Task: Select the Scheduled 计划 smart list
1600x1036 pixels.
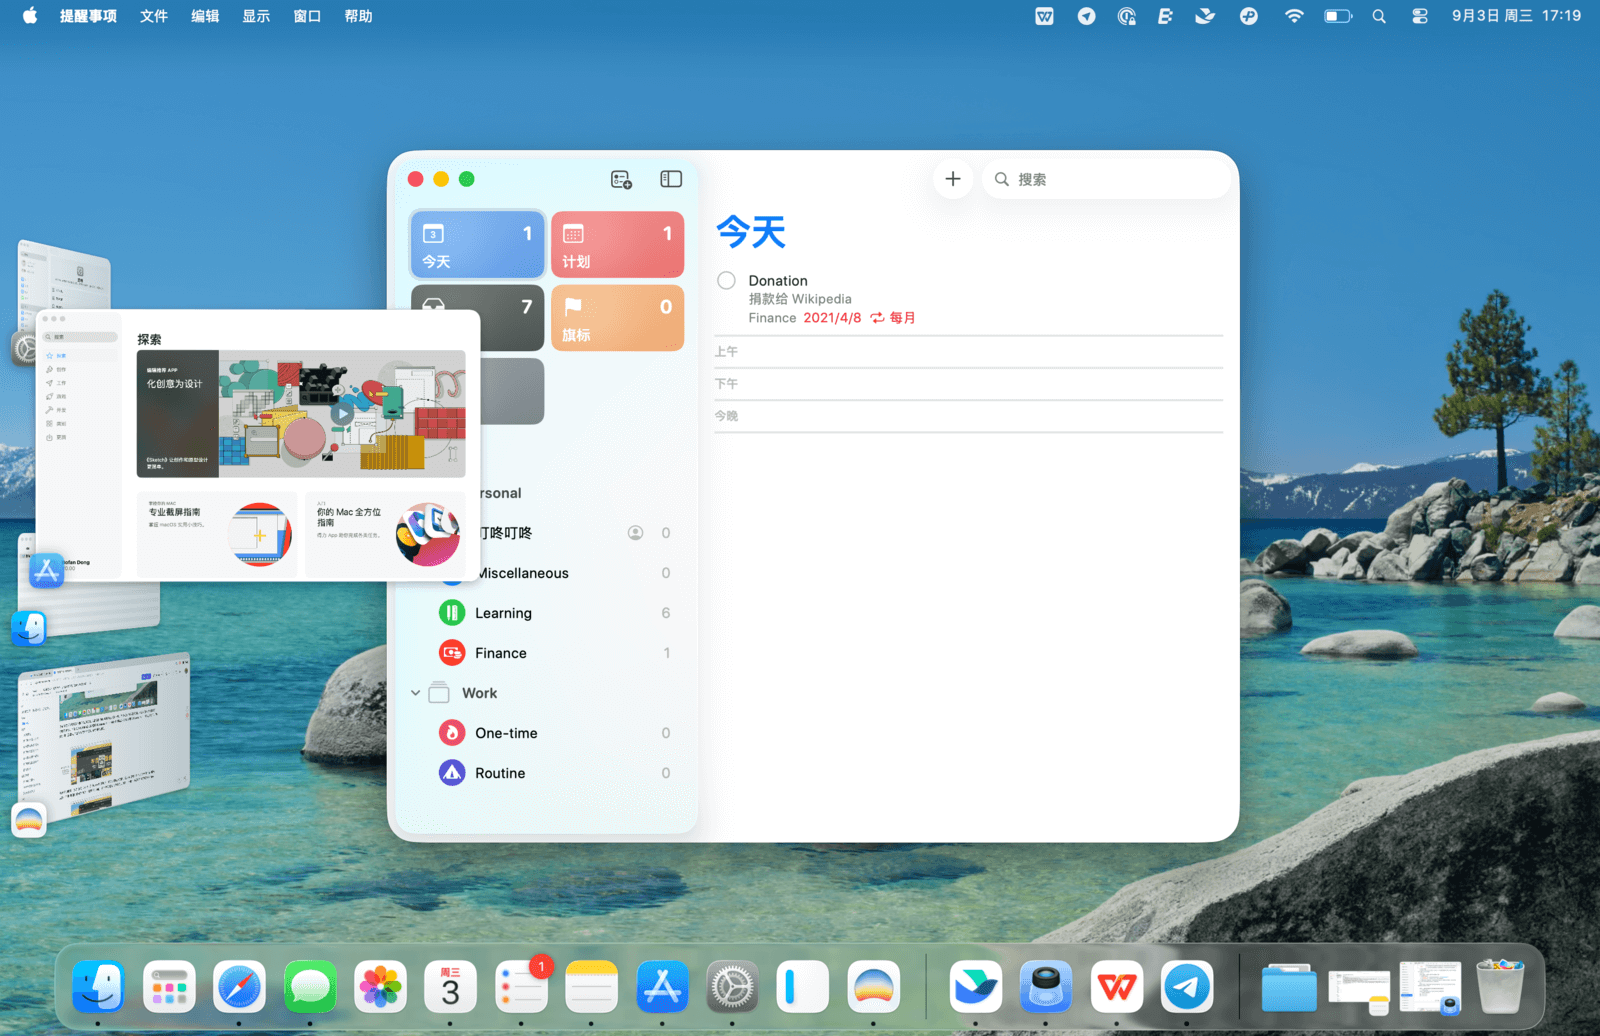Action: coord(617,244)
